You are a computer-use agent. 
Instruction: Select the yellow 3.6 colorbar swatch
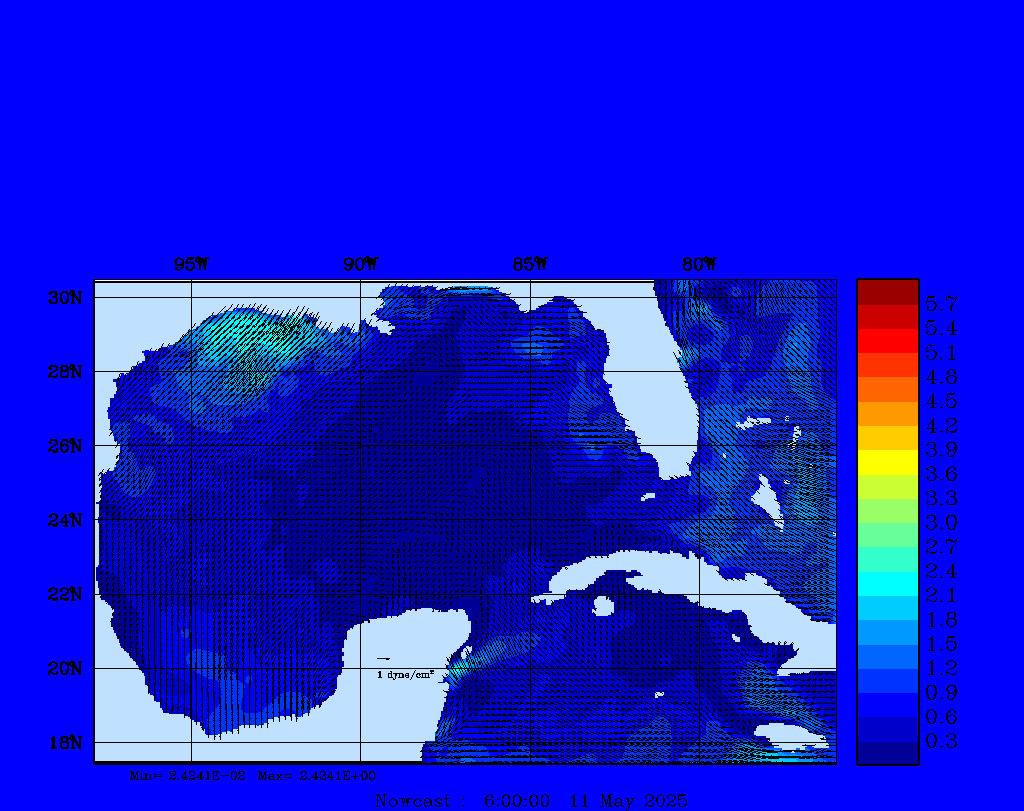(x=887, y=462)
